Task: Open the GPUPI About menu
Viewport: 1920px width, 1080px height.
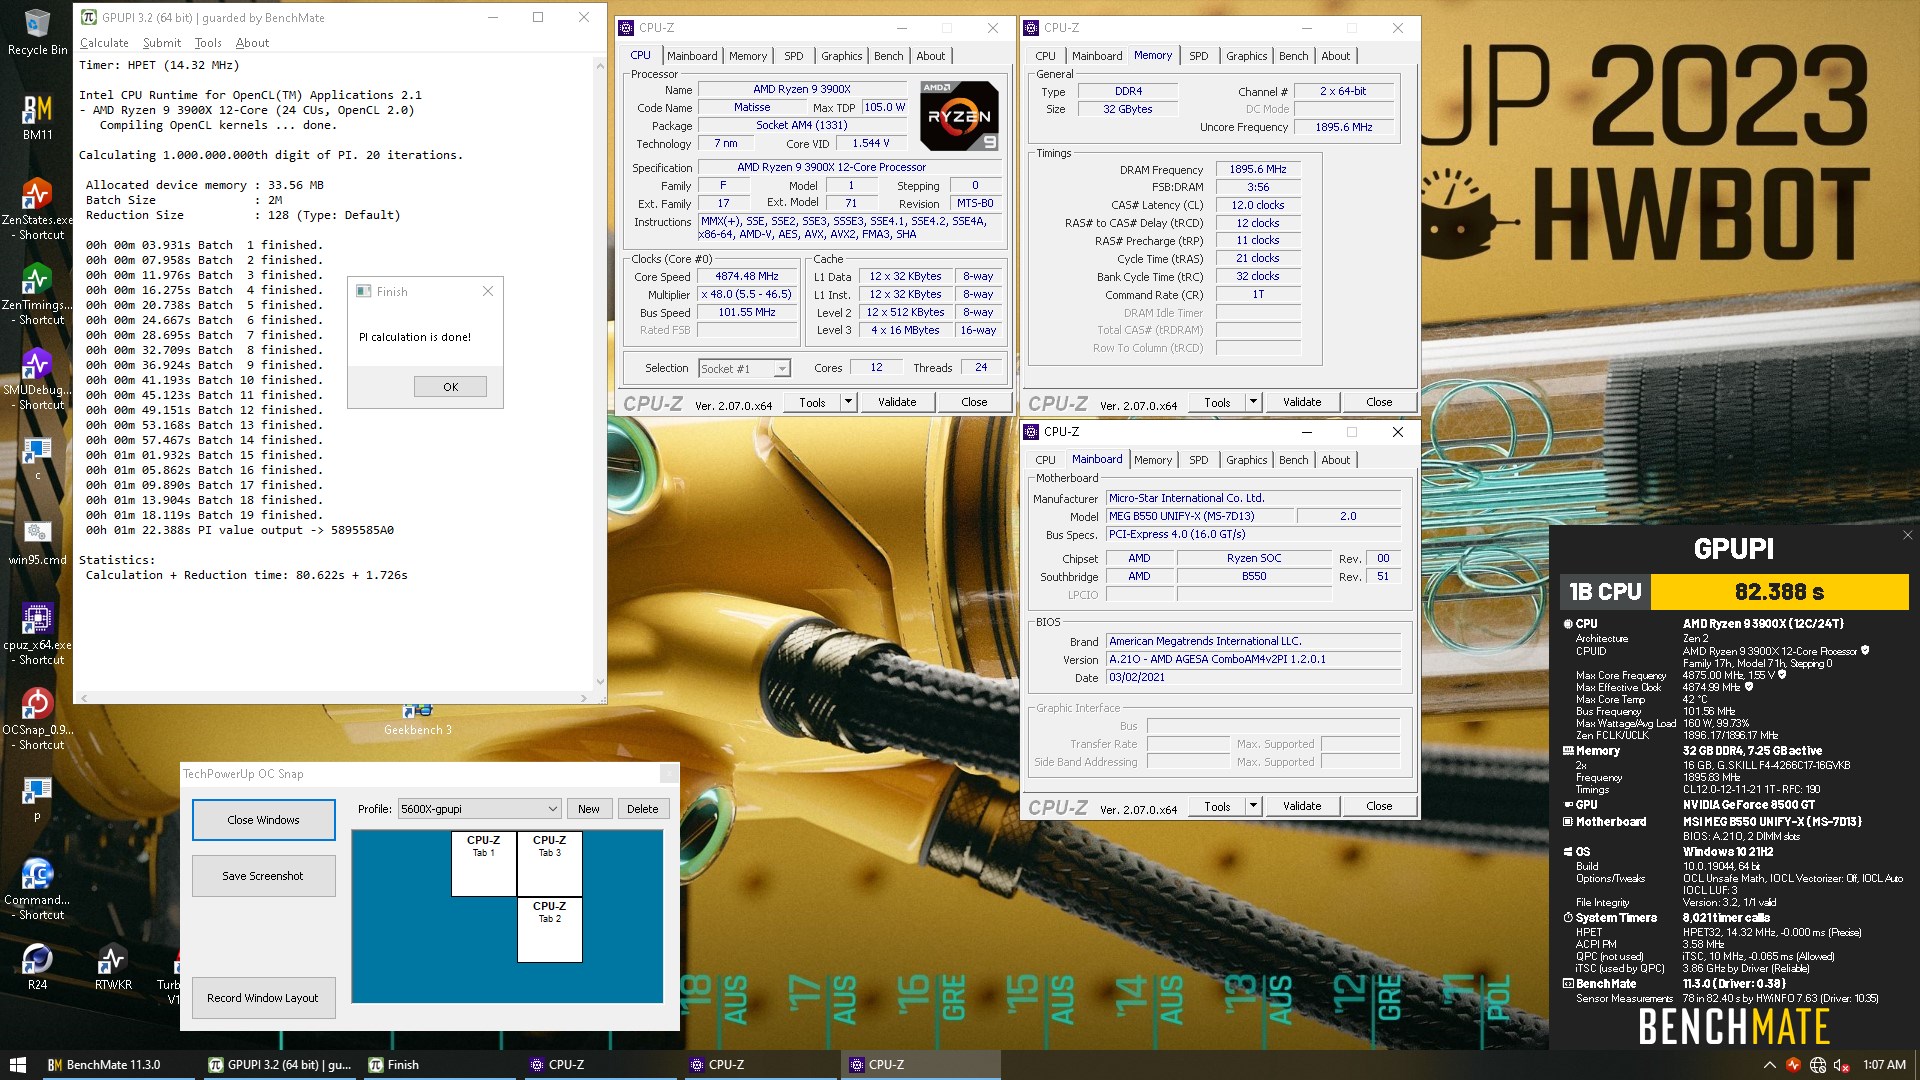Action: [252, 43]
